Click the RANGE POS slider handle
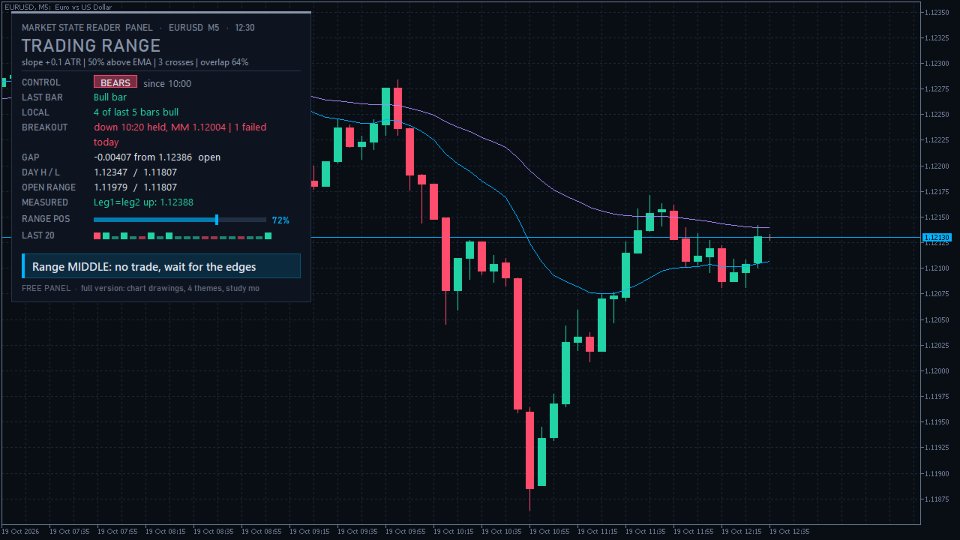 click(216, 219)
